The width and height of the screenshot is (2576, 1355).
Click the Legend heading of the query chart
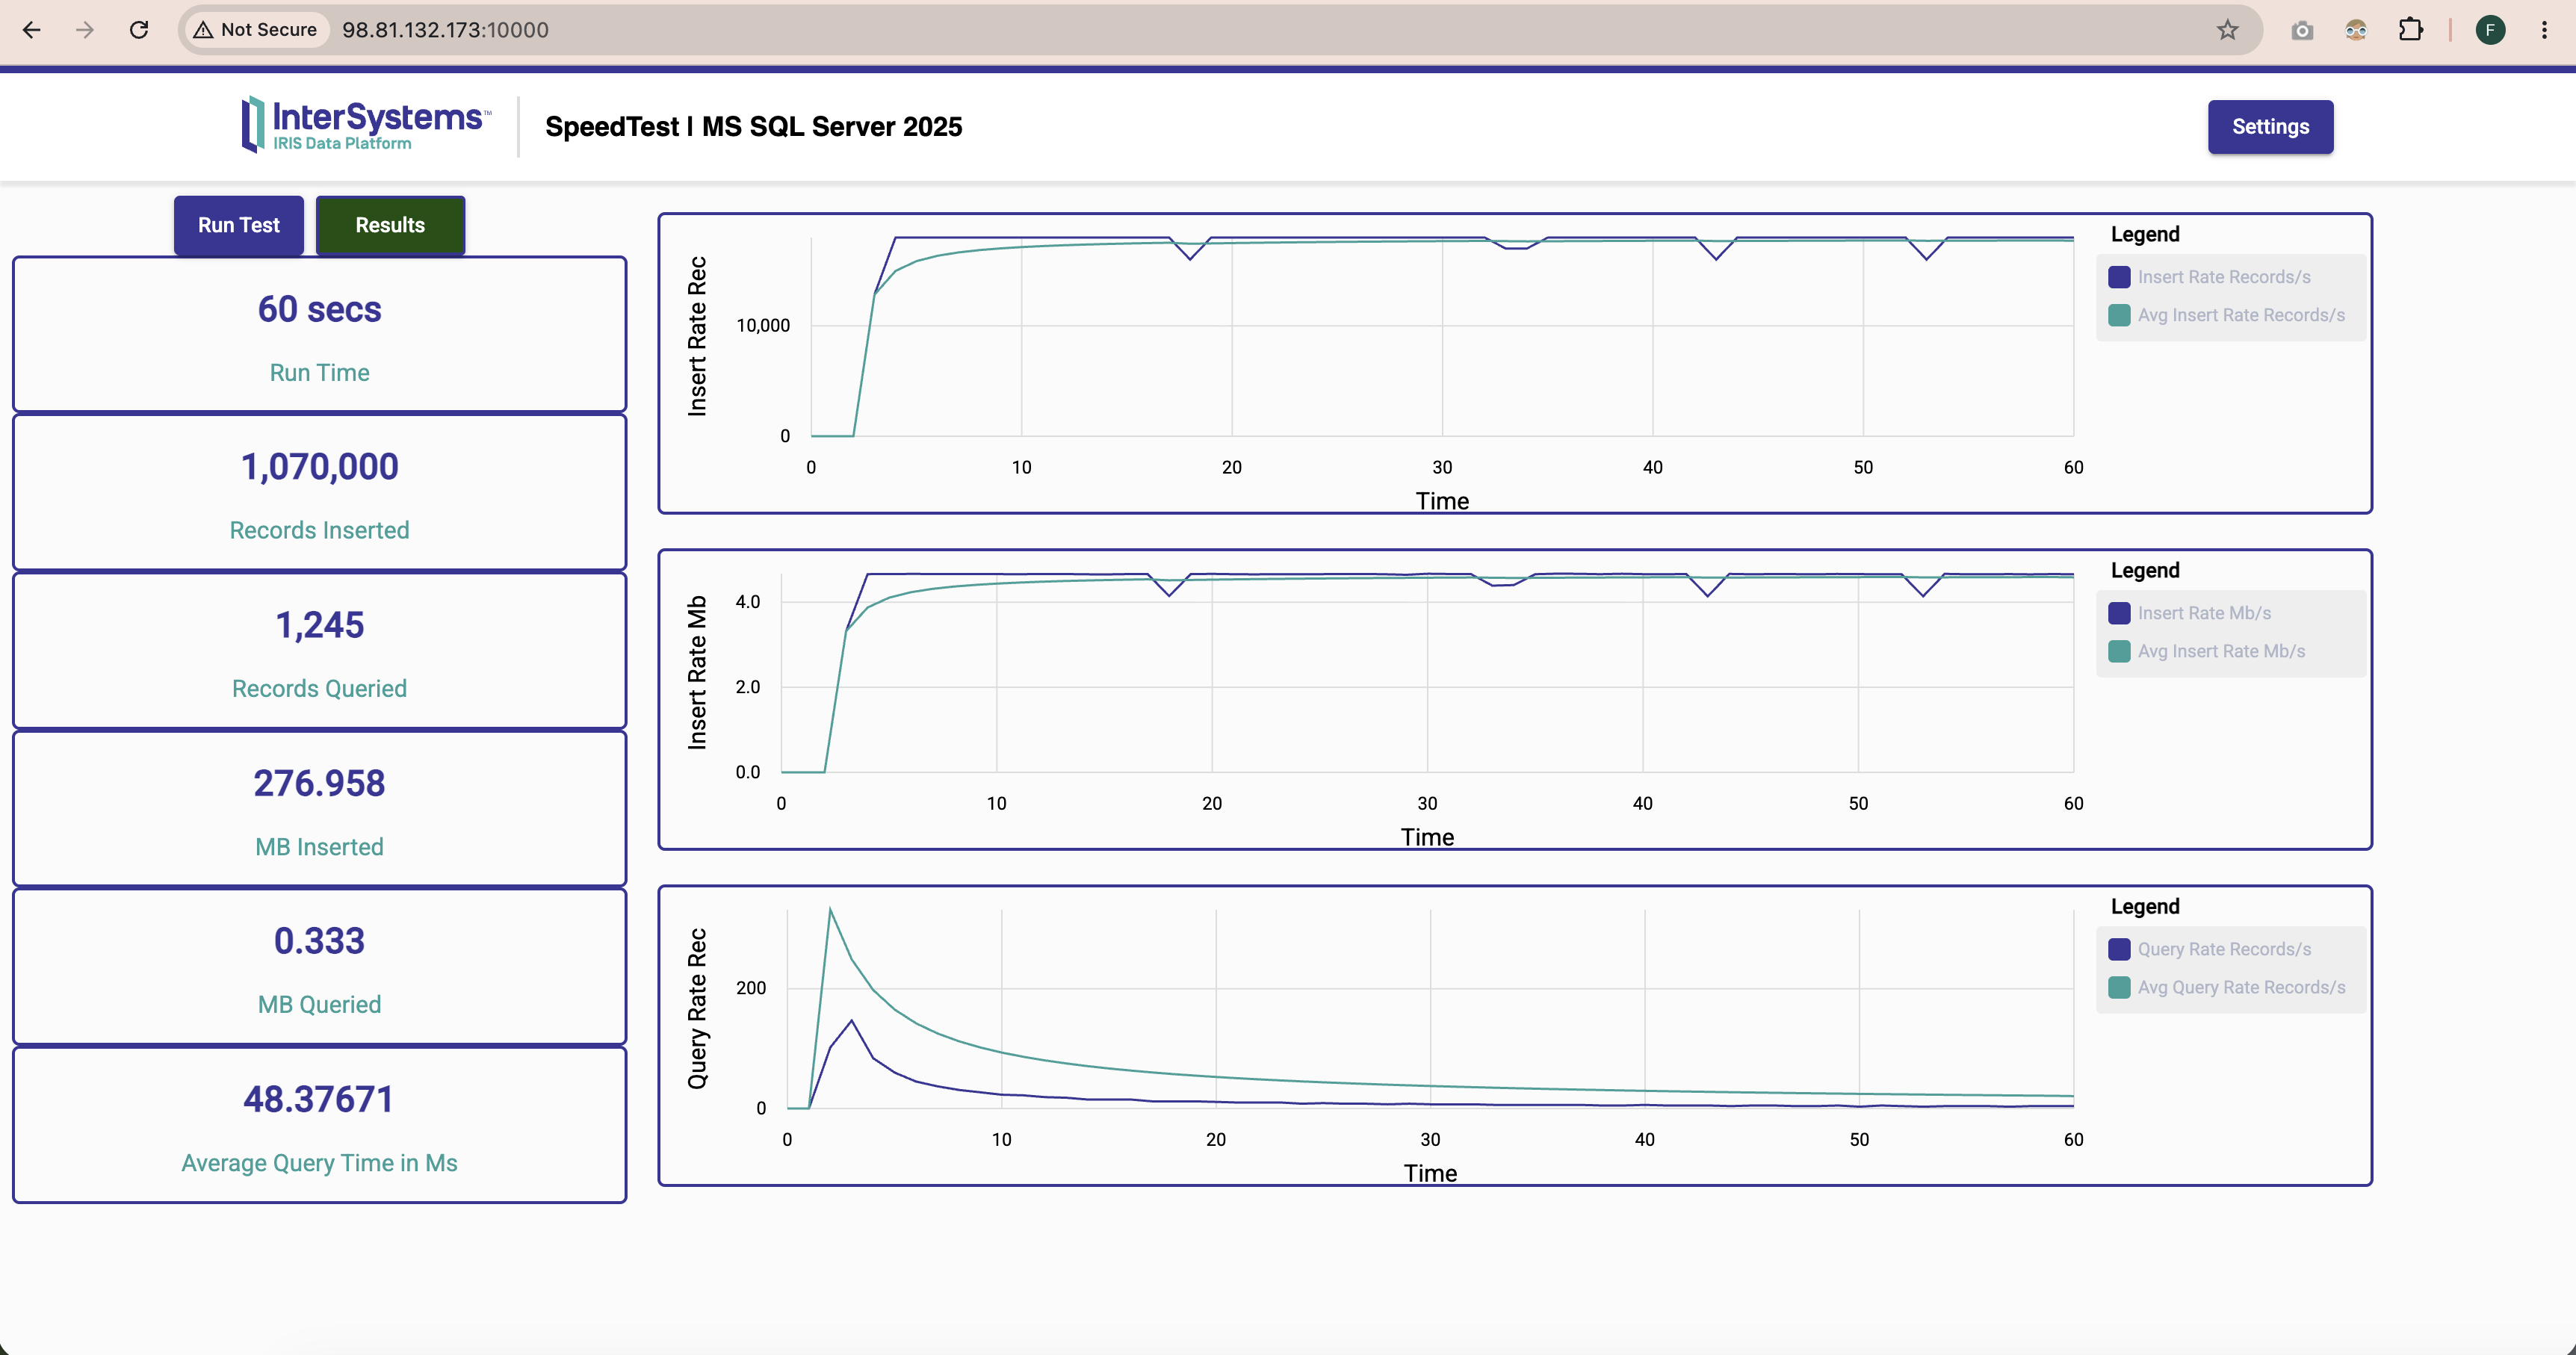tap(2145, 907)
